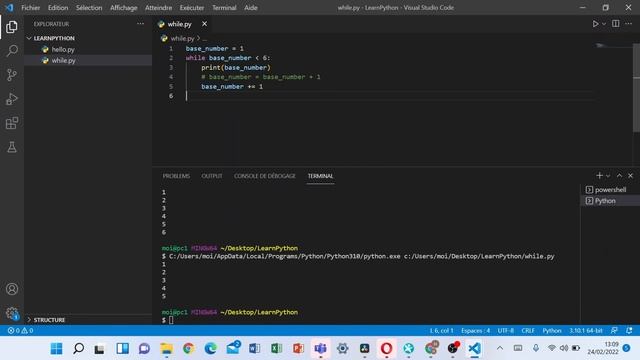Close the while.py editor tab
Image resolution: width=640 pixels, height=360 pixels.
tap(204, 24)
